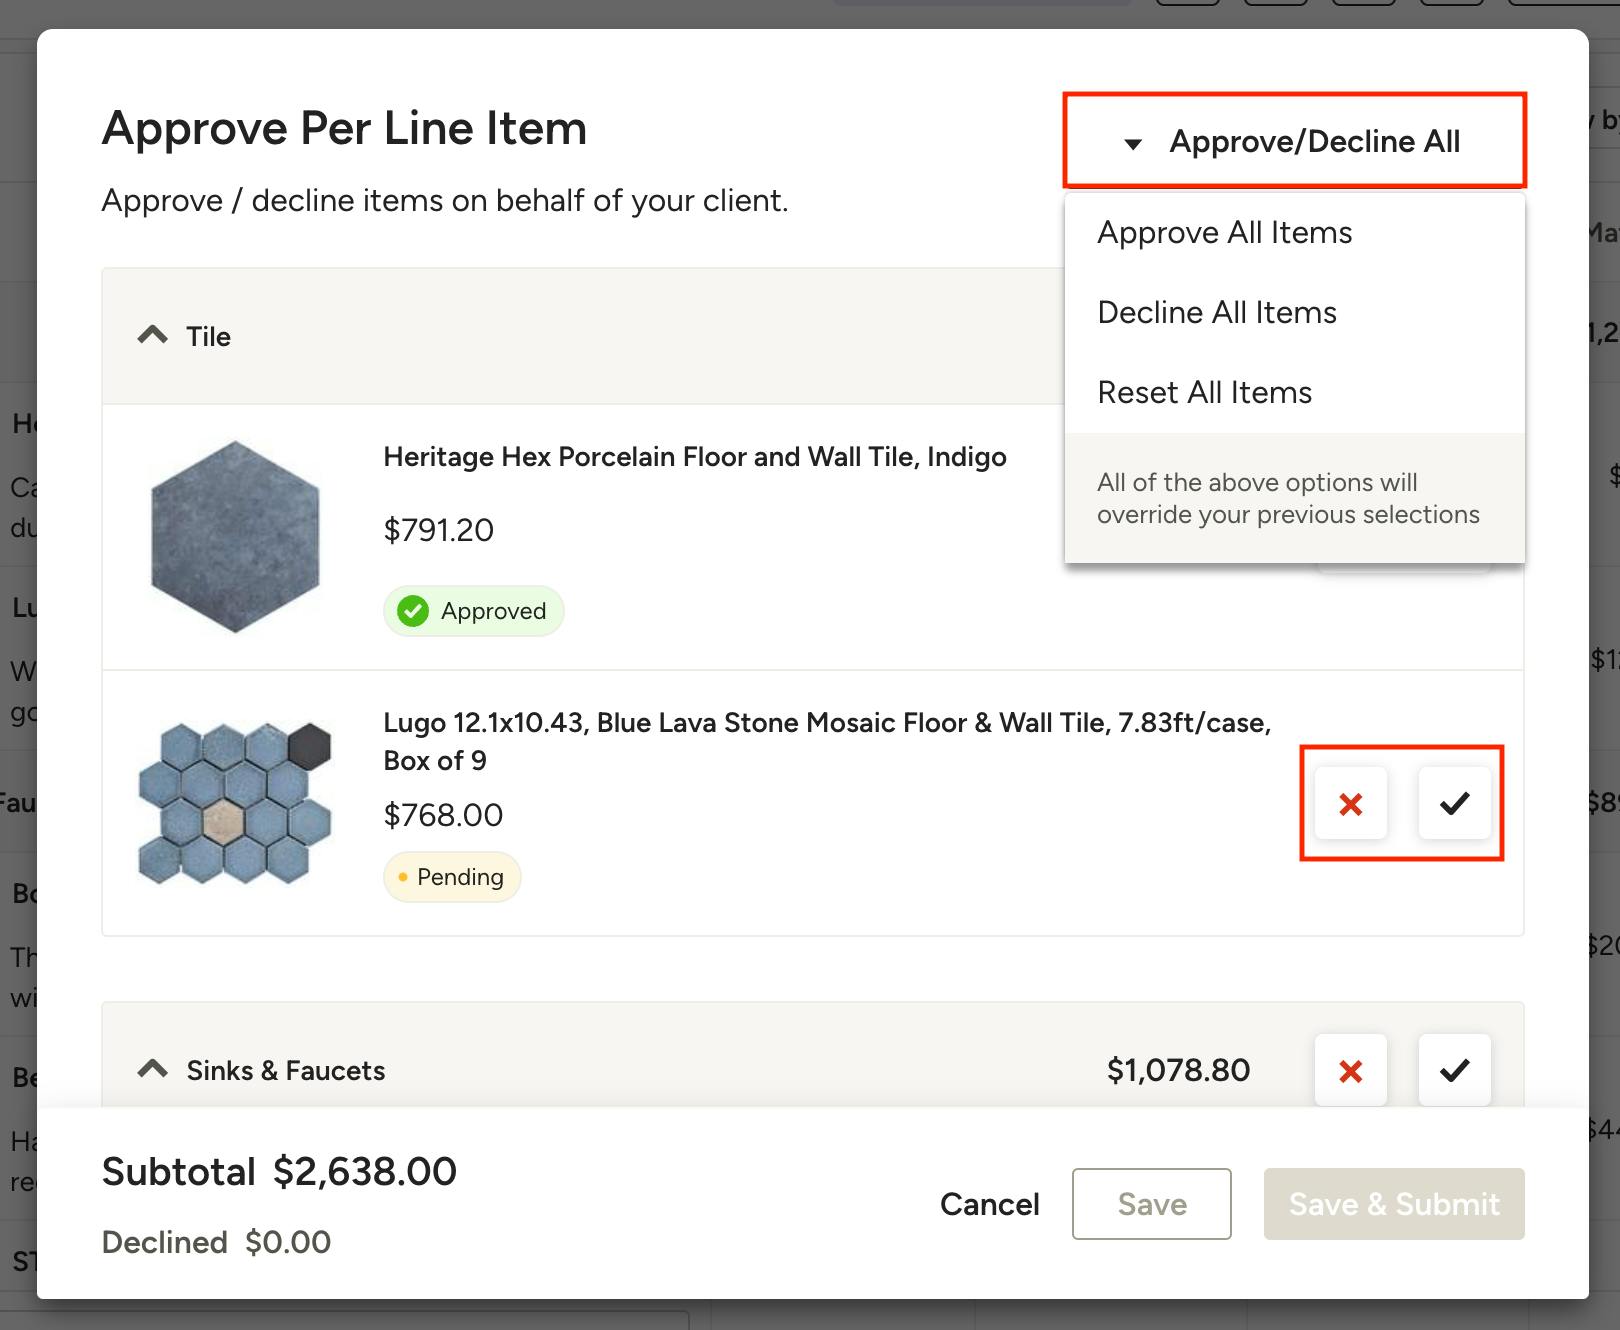The image size is (1620, 1330).
Task: Collapse the Sinks & Faucets section chevron
Action: [x=153, y=1070]
